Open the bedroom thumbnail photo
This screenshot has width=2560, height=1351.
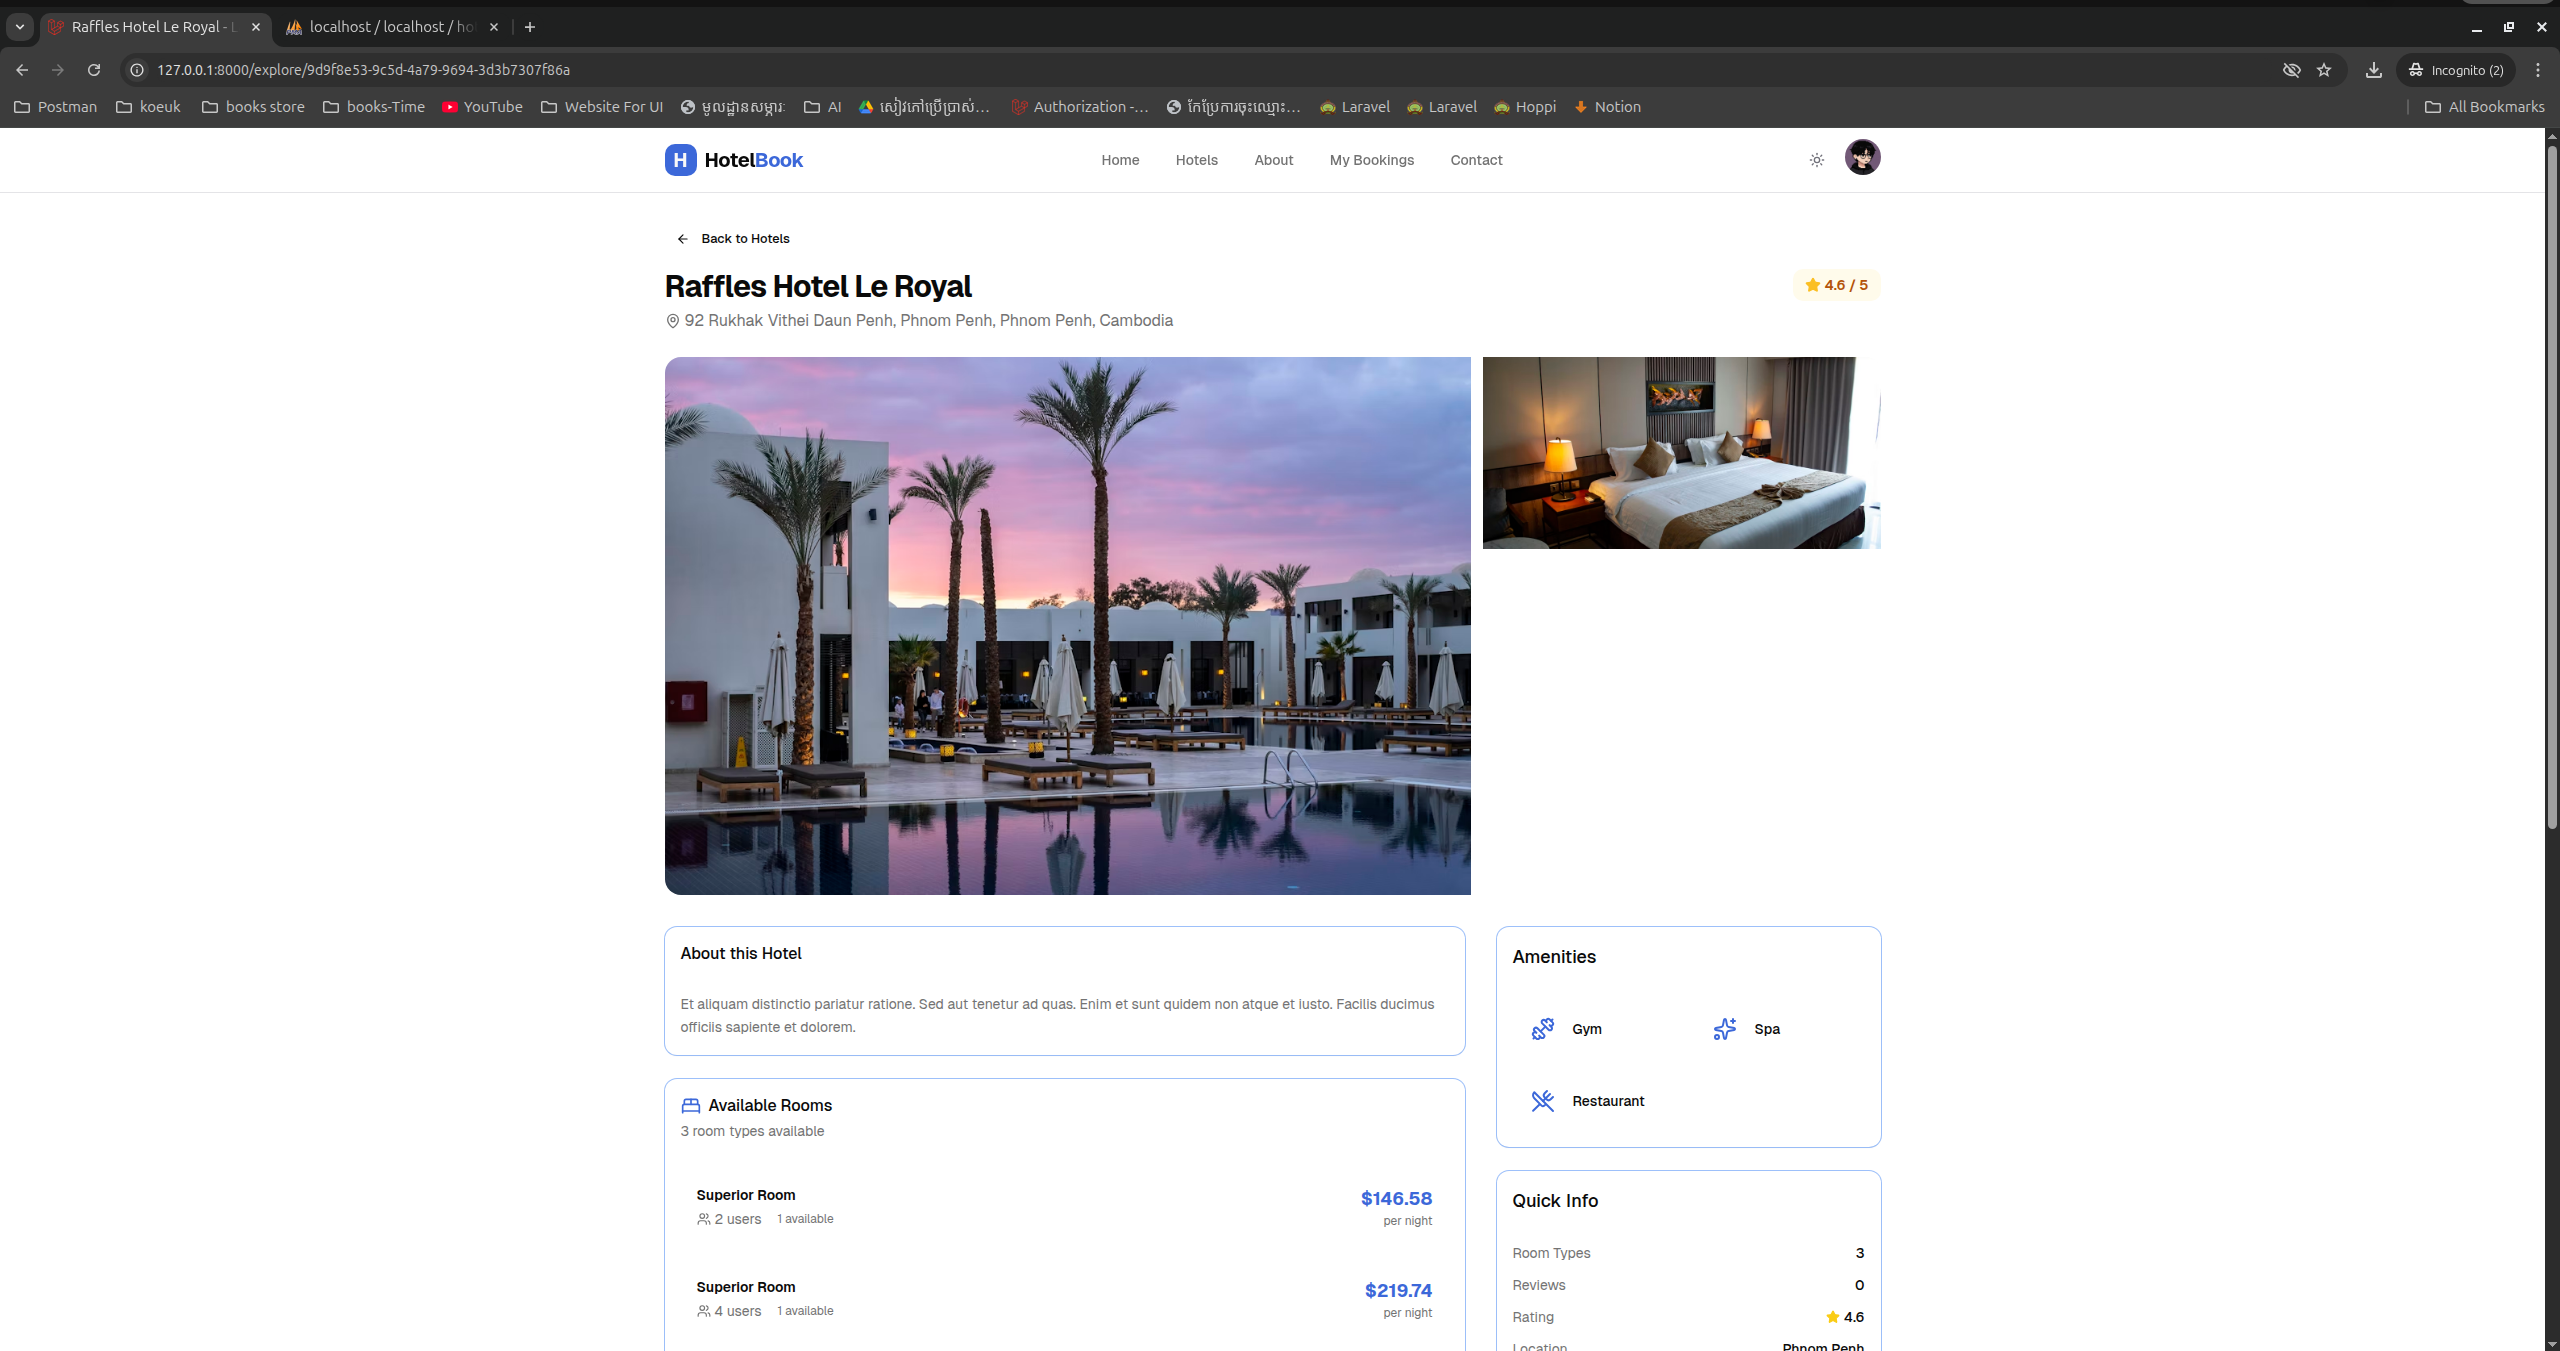[1681, 453]
